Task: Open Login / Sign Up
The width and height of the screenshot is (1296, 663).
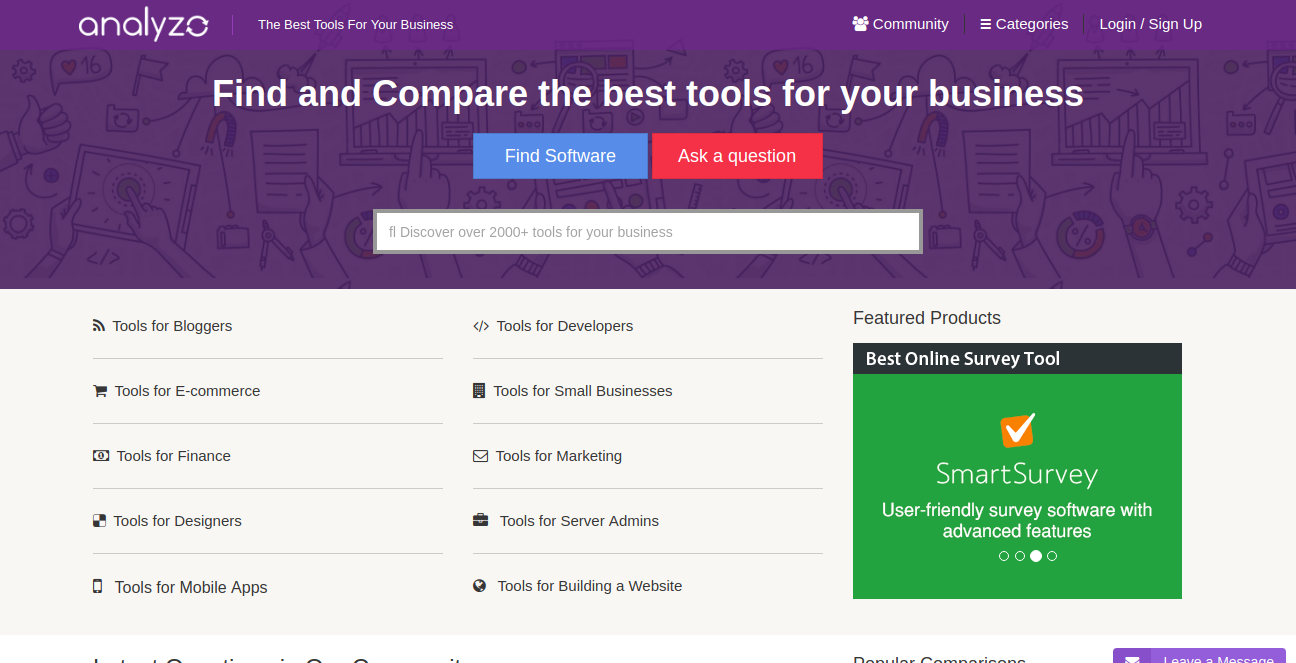Action: click(1151, 24)
